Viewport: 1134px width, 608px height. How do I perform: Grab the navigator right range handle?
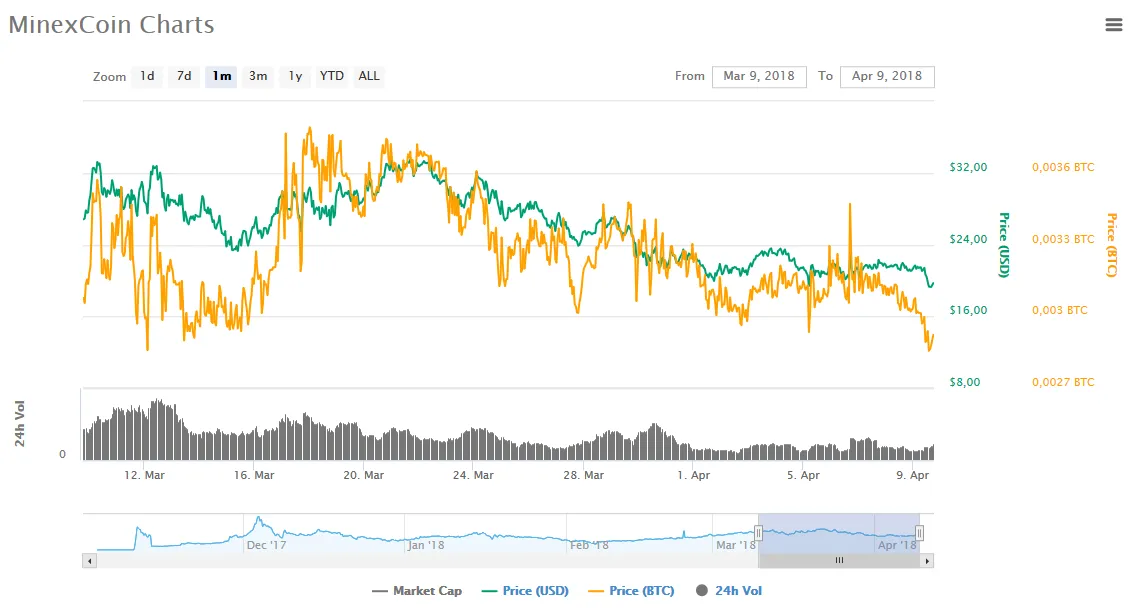point(919,534)
